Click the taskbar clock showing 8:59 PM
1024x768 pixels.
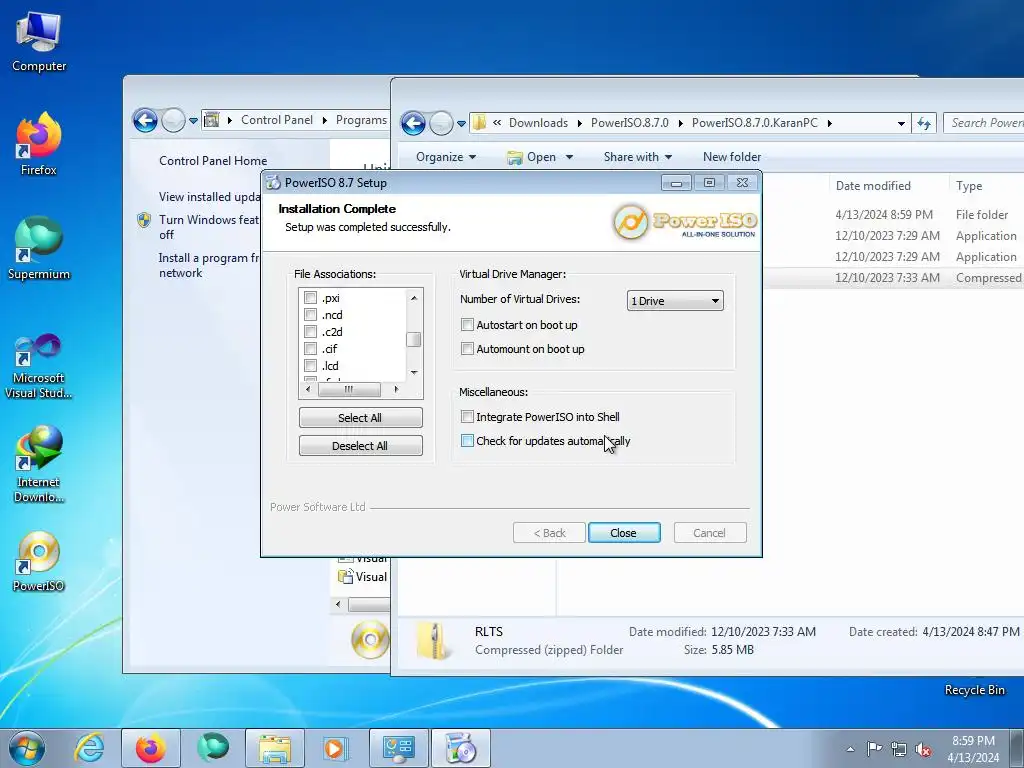973,748
